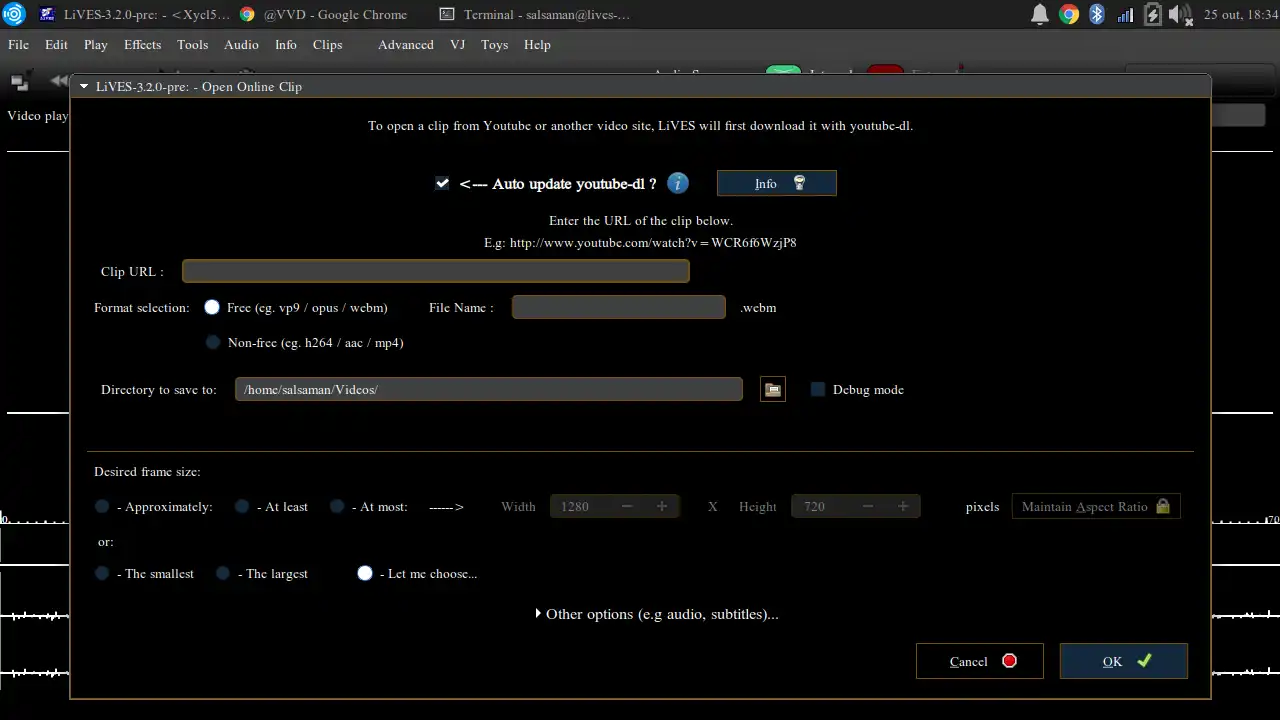
Task: Open the File menu
Action: pyautogui.click(x=18, y=45)
